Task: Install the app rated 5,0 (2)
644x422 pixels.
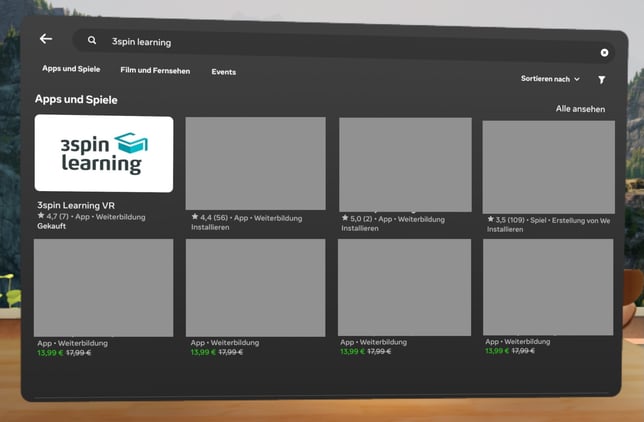Action: (x=360, y=228)
